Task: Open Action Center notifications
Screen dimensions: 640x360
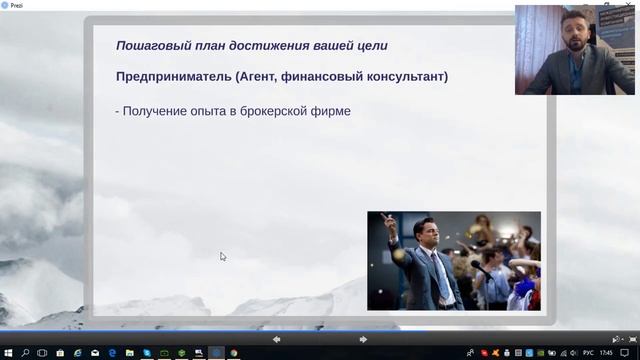Action: pos(624,353)
